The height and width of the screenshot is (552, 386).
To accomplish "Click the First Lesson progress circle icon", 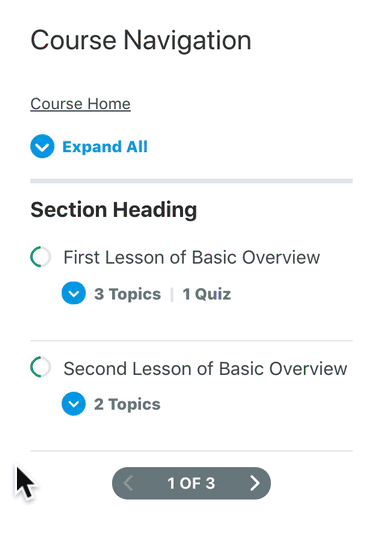I will click(x=41, y=257).
